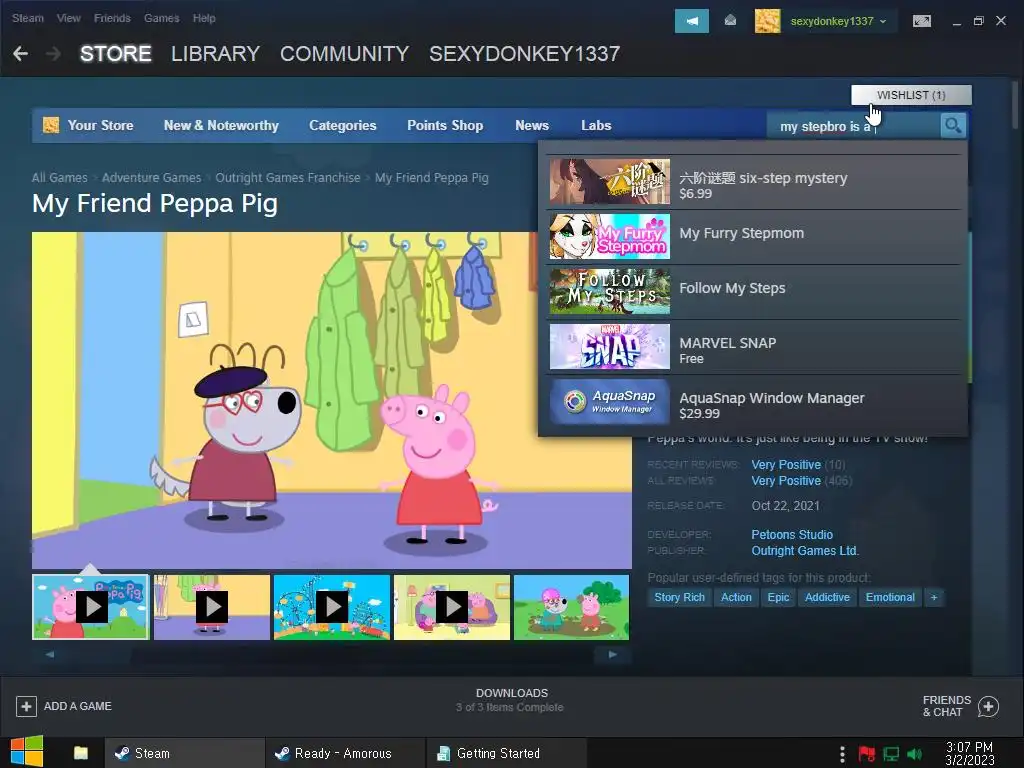Click the Your Store avatar icon

51,125
